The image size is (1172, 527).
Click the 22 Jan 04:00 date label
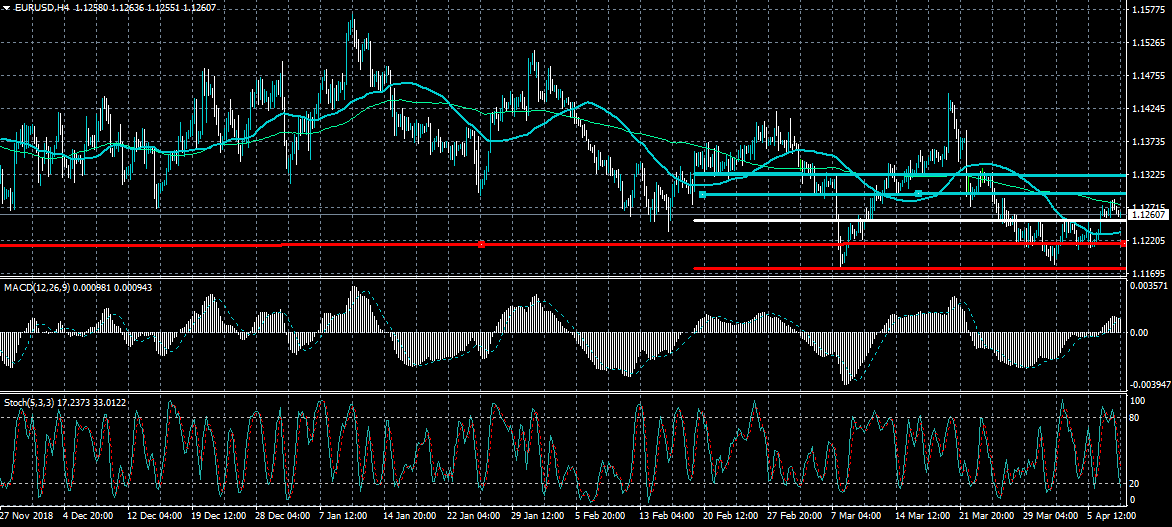pos(474,517)
